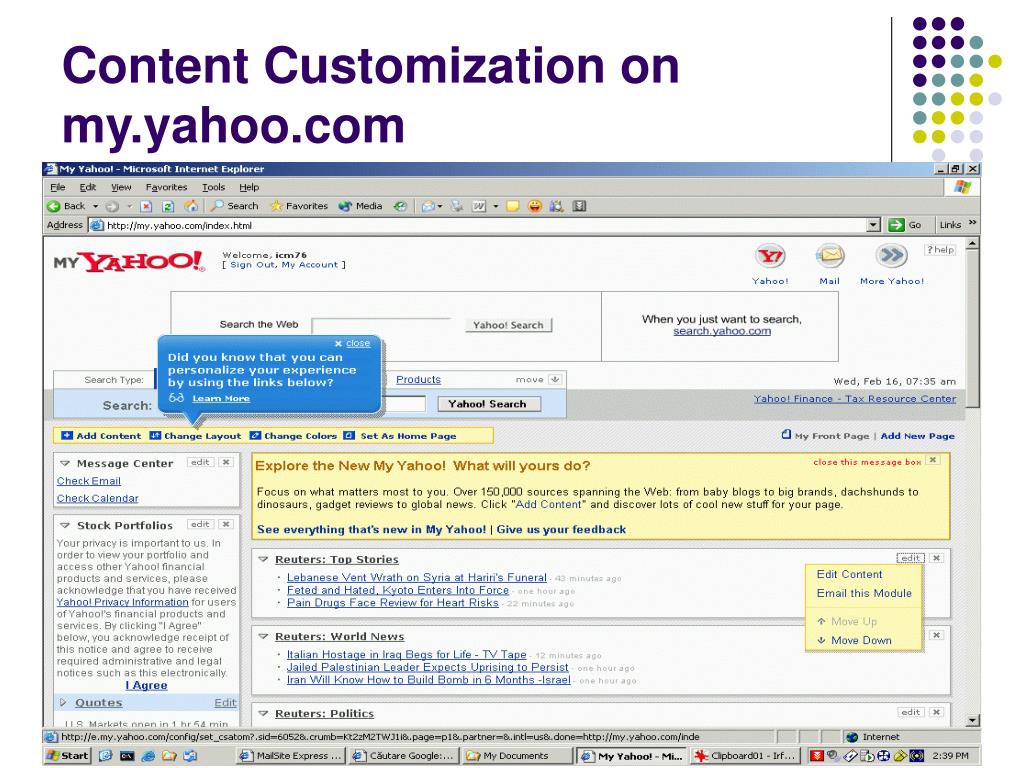Click the Forward navigation arrow icon
The width and height of the screenshot is (1024, 768).
point(112,206)
